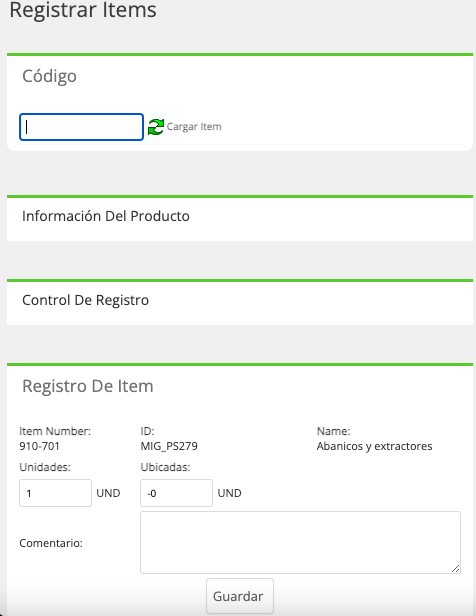The width and height of the screenshot is (476, 616).
Task: Click the Comentario: label
Action: (51, 543)
